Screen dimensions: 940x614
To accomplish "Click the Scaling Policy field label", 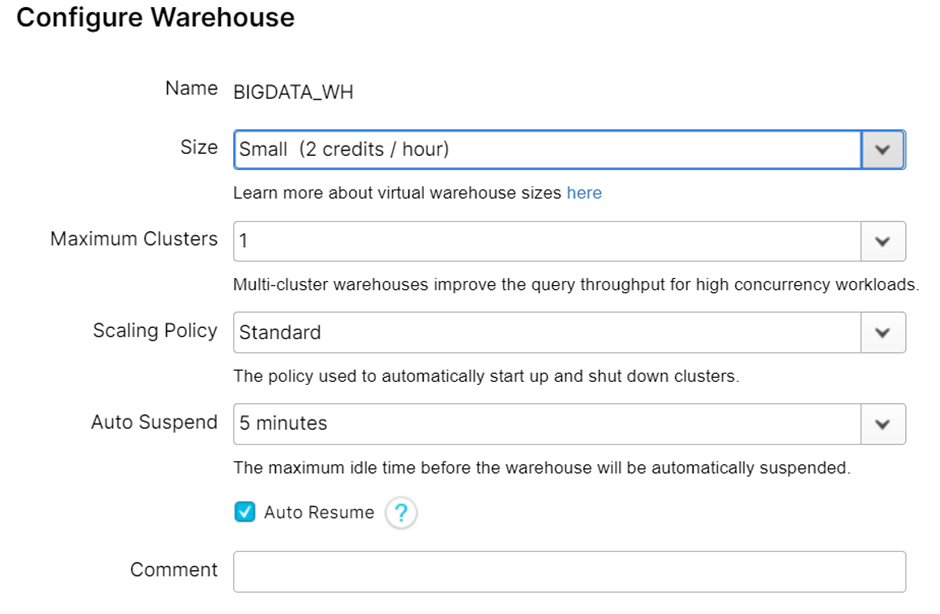I will [x=155, y=330].
